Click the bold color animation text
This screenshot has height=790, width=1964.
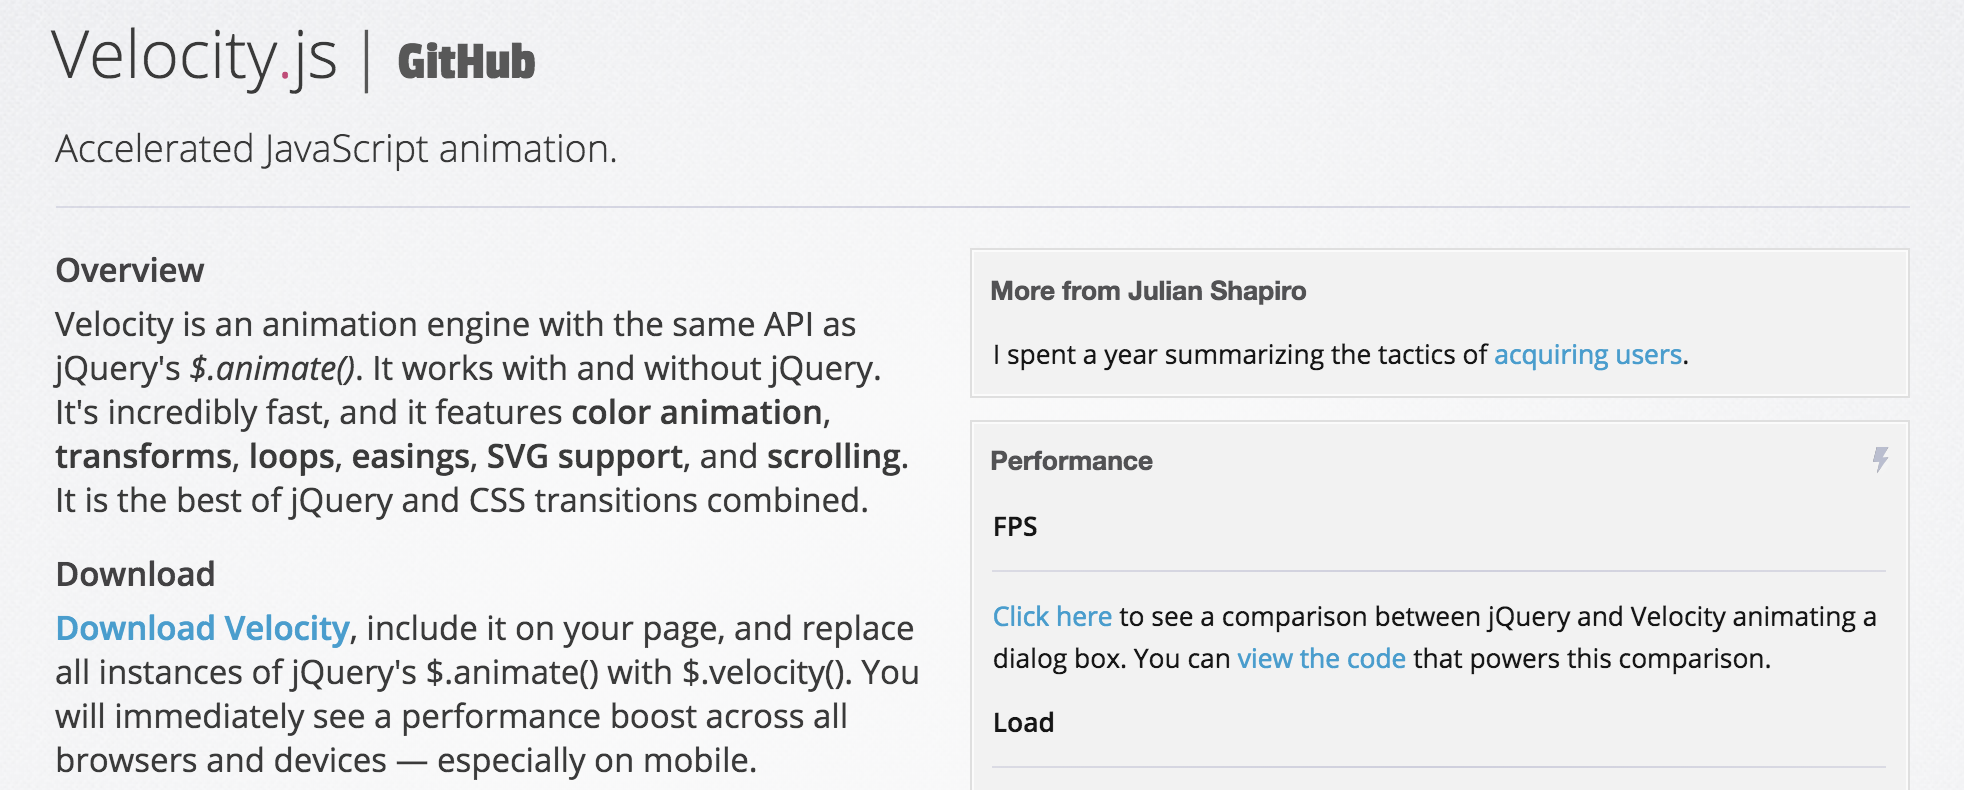(697, 413)
